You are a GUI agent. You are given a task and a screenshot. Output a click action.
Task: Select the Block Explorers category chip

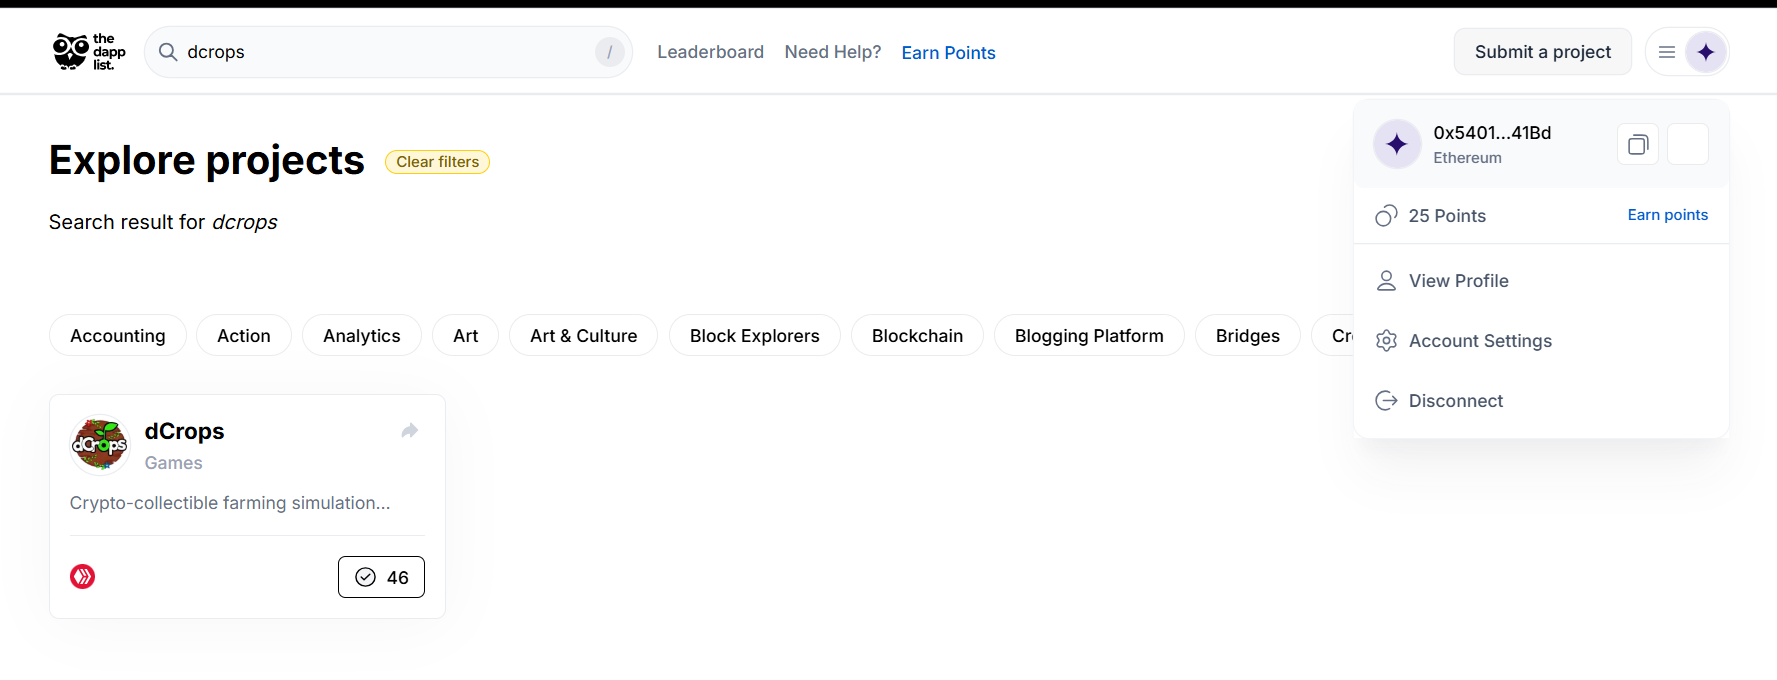click(755, 336)
